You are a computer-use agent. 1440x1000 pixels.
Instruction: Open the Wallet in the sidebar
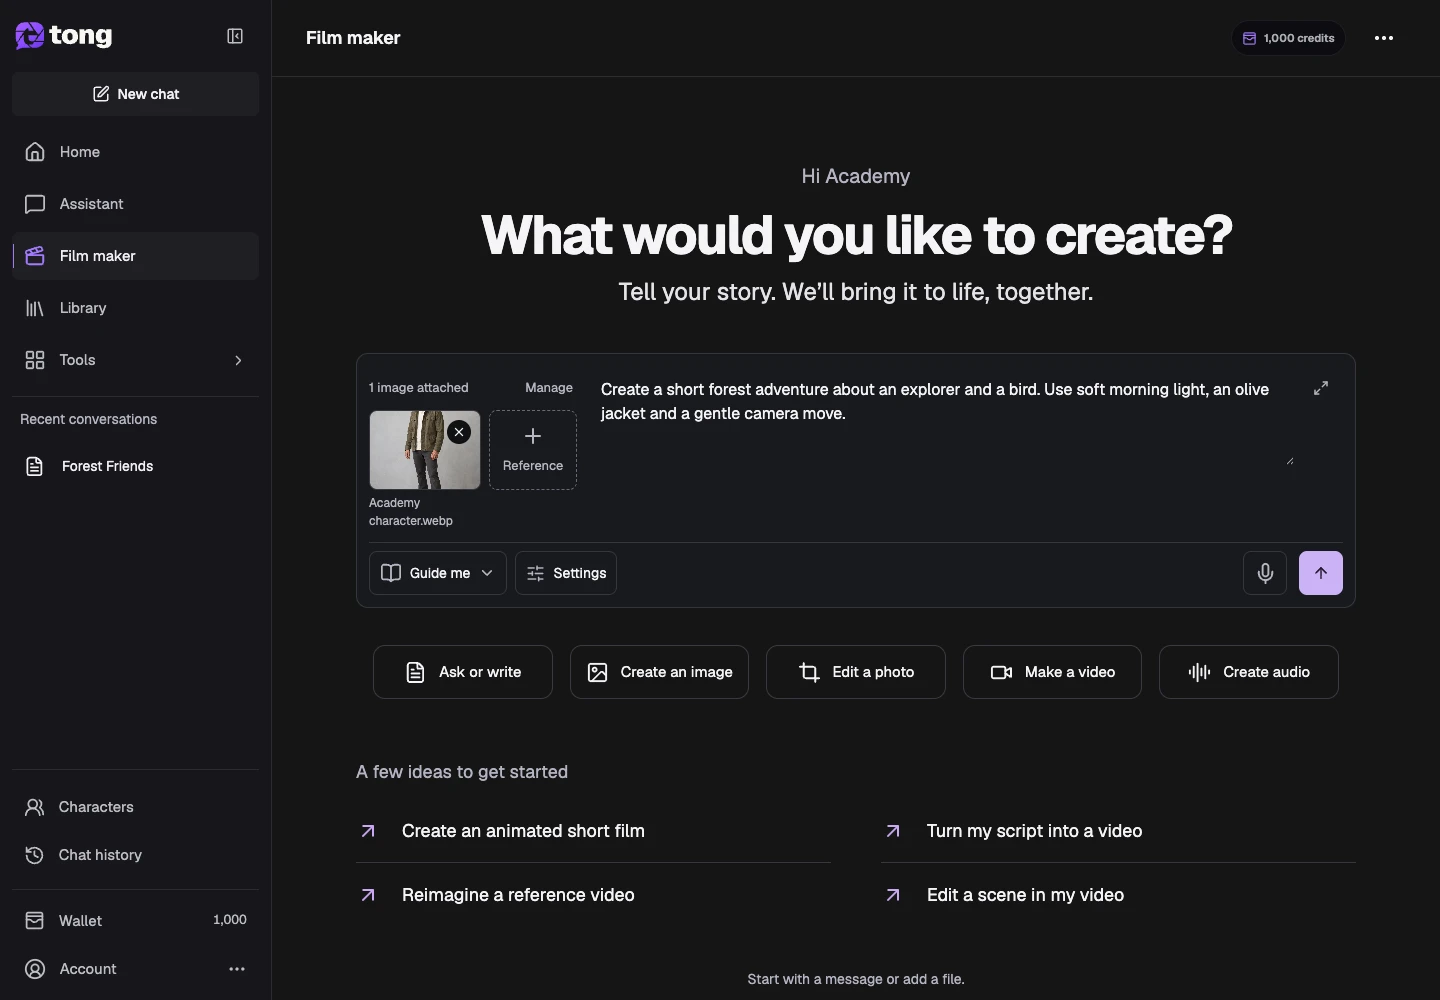pyautogui.click(x=136, y=920)
